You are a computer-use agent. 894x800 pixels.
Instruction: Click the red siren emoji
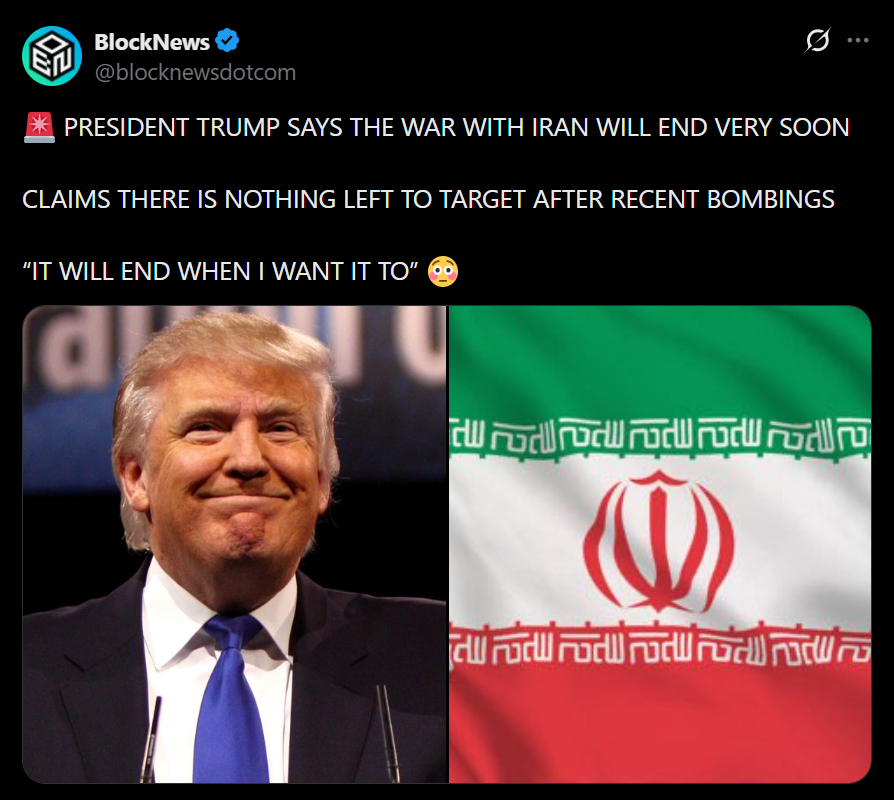[39, 127]
